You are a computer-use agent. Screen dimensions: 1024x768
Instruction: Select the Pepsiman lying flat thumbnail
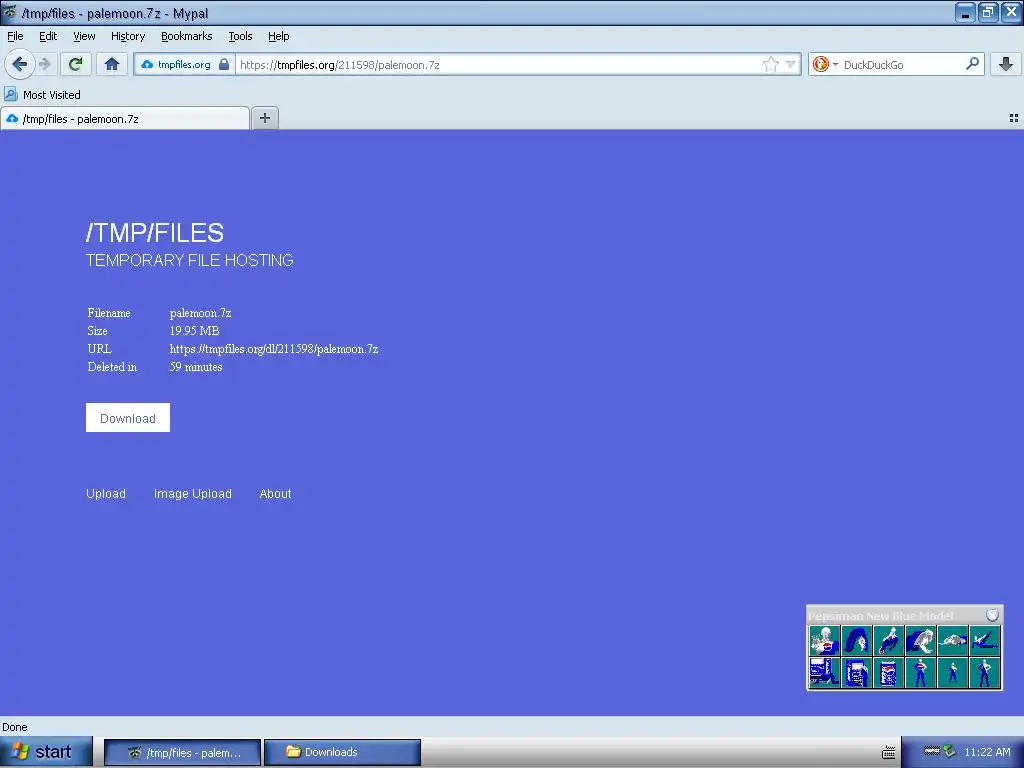952,641
